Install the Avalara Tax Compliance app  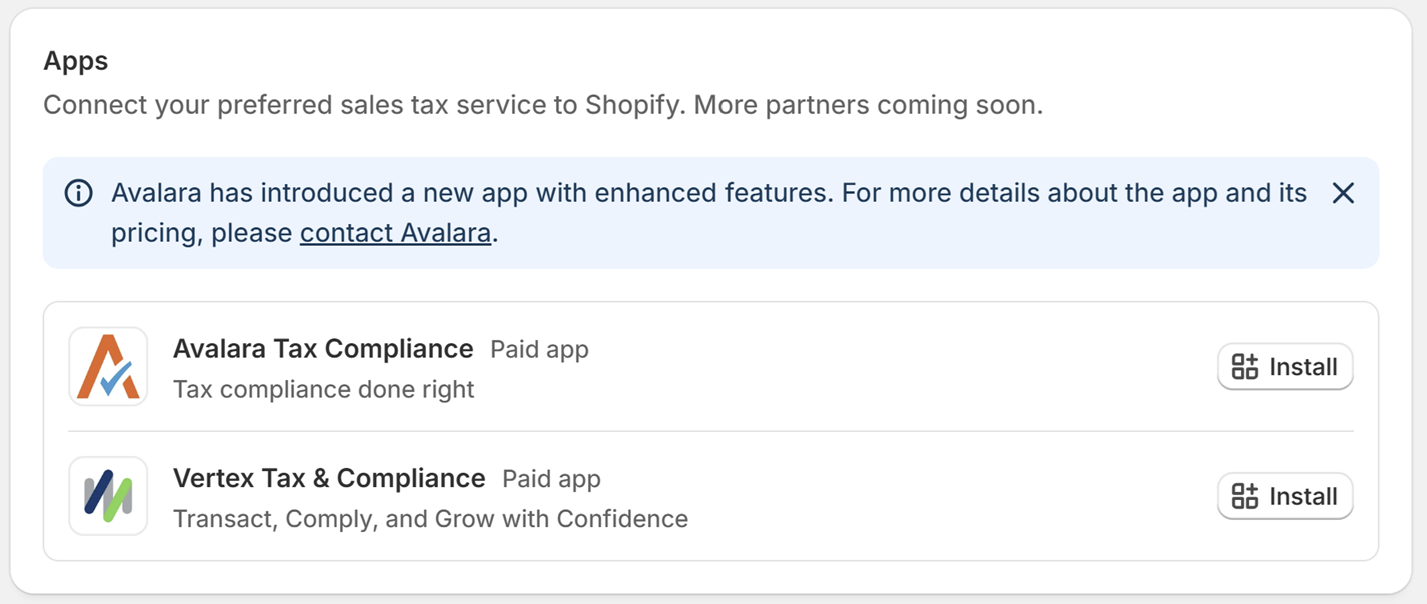(x=1284, y=367)
